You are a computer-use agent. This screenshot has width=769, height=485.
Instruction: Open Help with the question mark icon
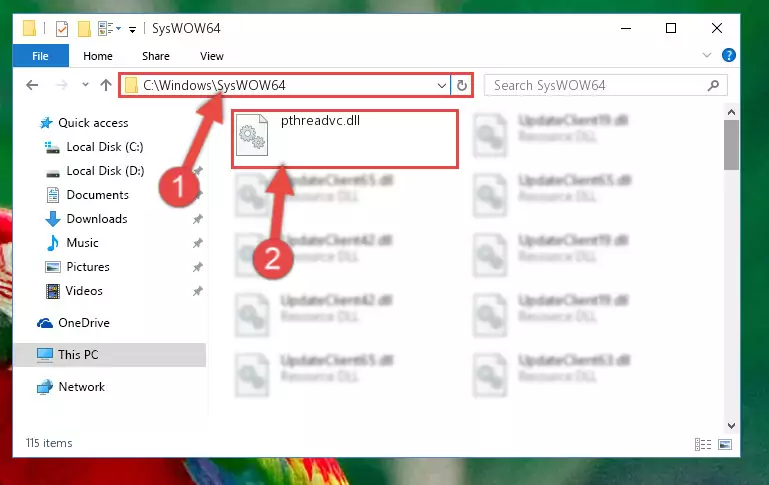[728, 55]
